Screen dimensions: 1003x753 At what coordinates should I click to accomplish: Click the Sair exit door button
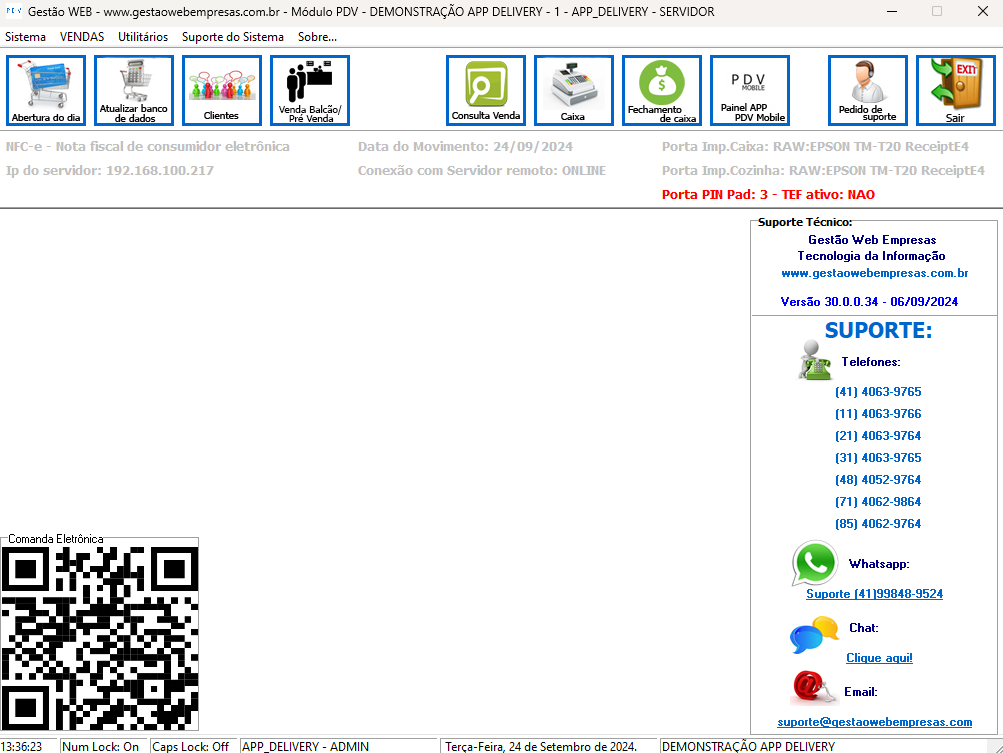(x=956, y=90)
